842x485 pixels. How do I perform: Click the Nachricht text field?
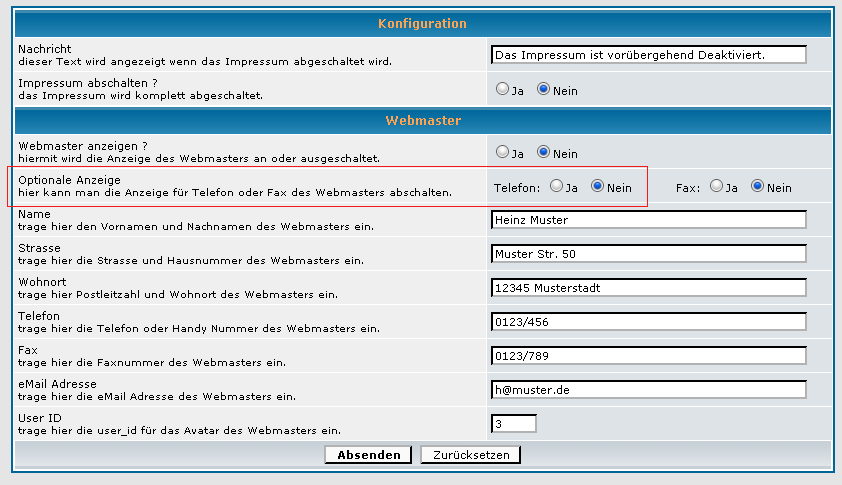(648, 54)
